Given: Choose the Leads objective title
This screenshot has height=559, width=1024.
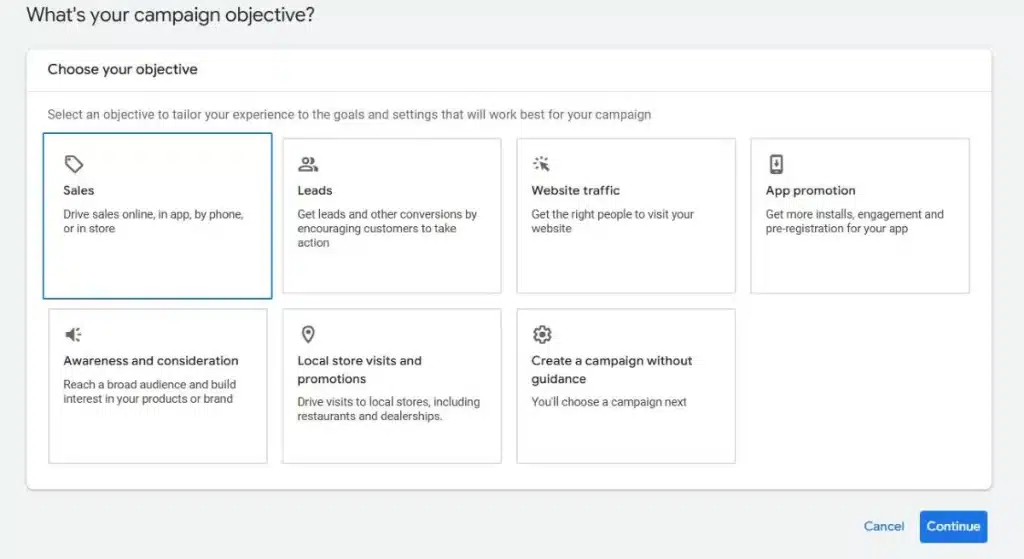Looking at the screenshot, I should point(315,190).
